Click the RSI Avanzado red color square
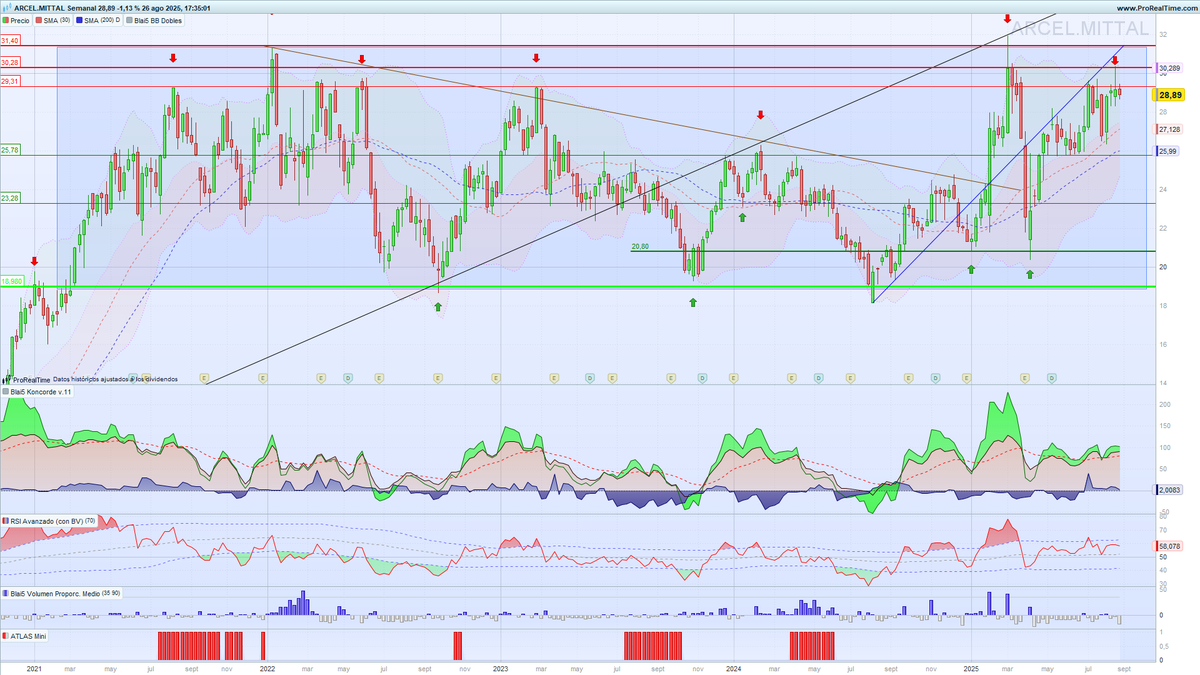This screenshot has width=1200, height=675. coord(5,521)
